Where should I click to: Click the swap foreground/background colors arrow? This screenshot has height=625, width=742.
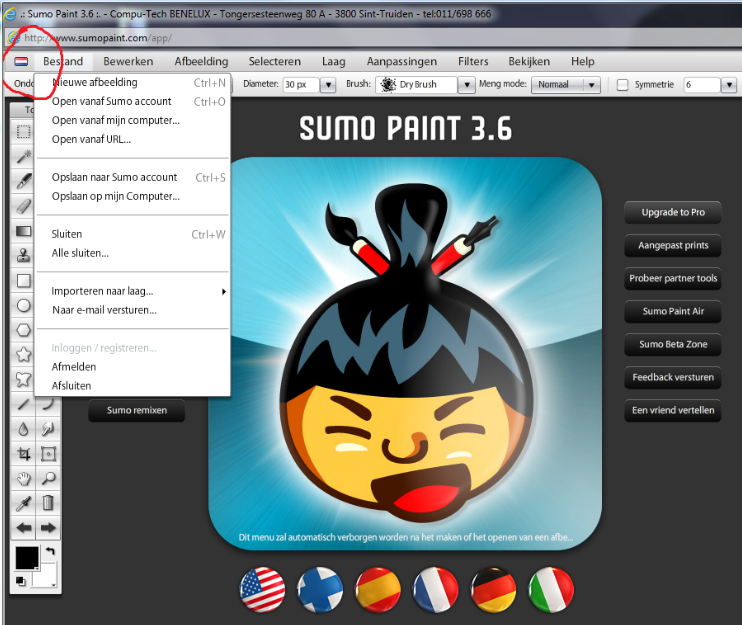point(51,551)
